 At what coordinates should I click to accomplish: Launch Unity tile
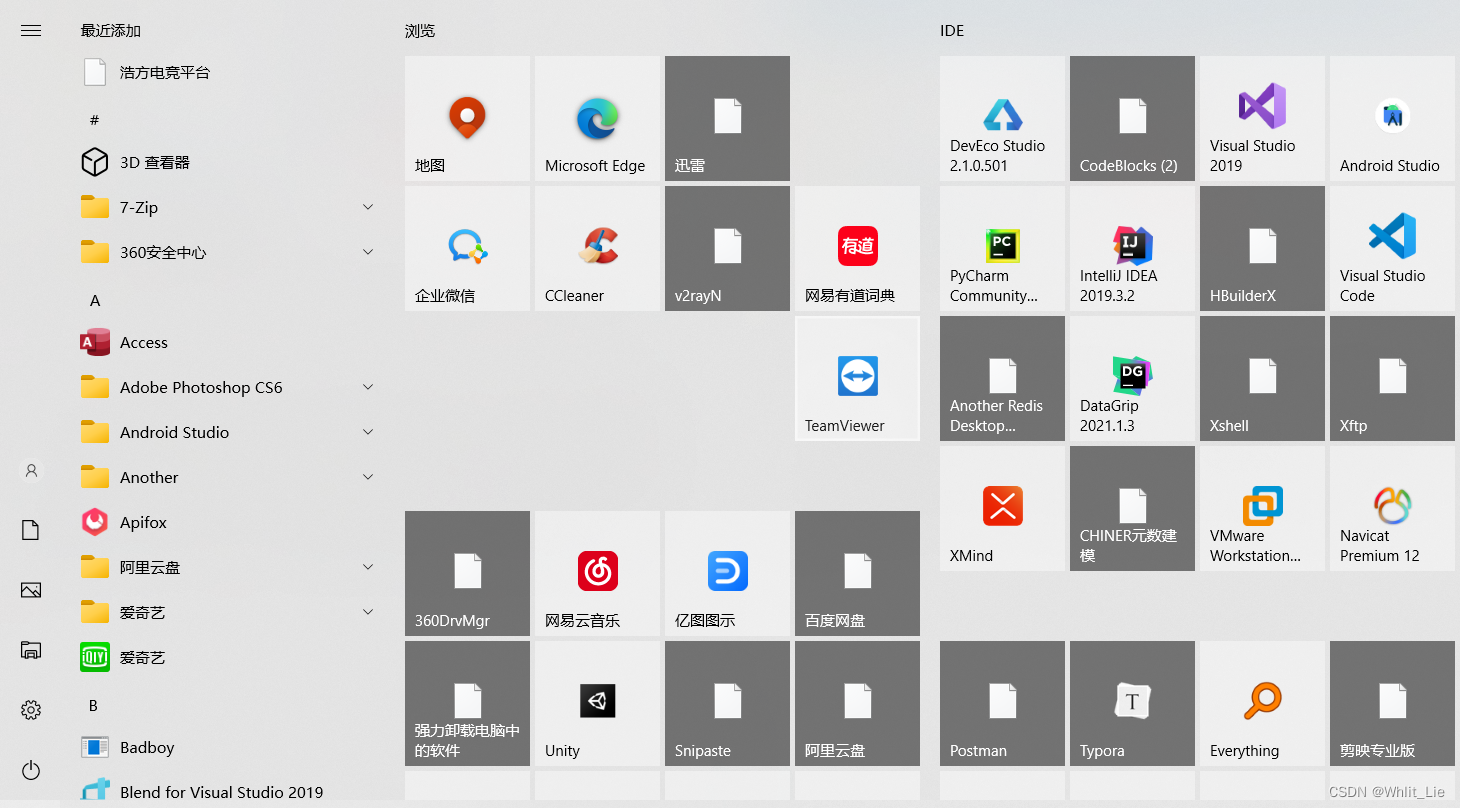[597, 703]
